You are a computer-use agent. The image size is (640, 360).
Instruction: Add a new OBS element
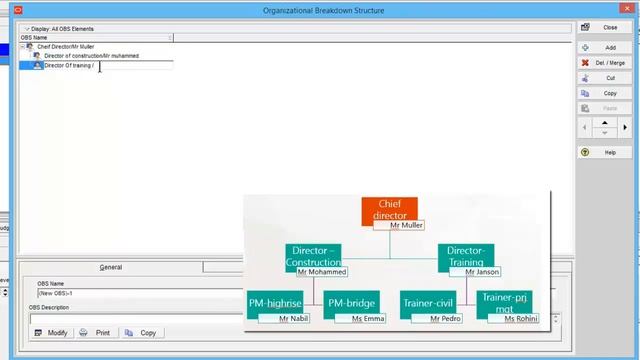click(x=604, y=48)
